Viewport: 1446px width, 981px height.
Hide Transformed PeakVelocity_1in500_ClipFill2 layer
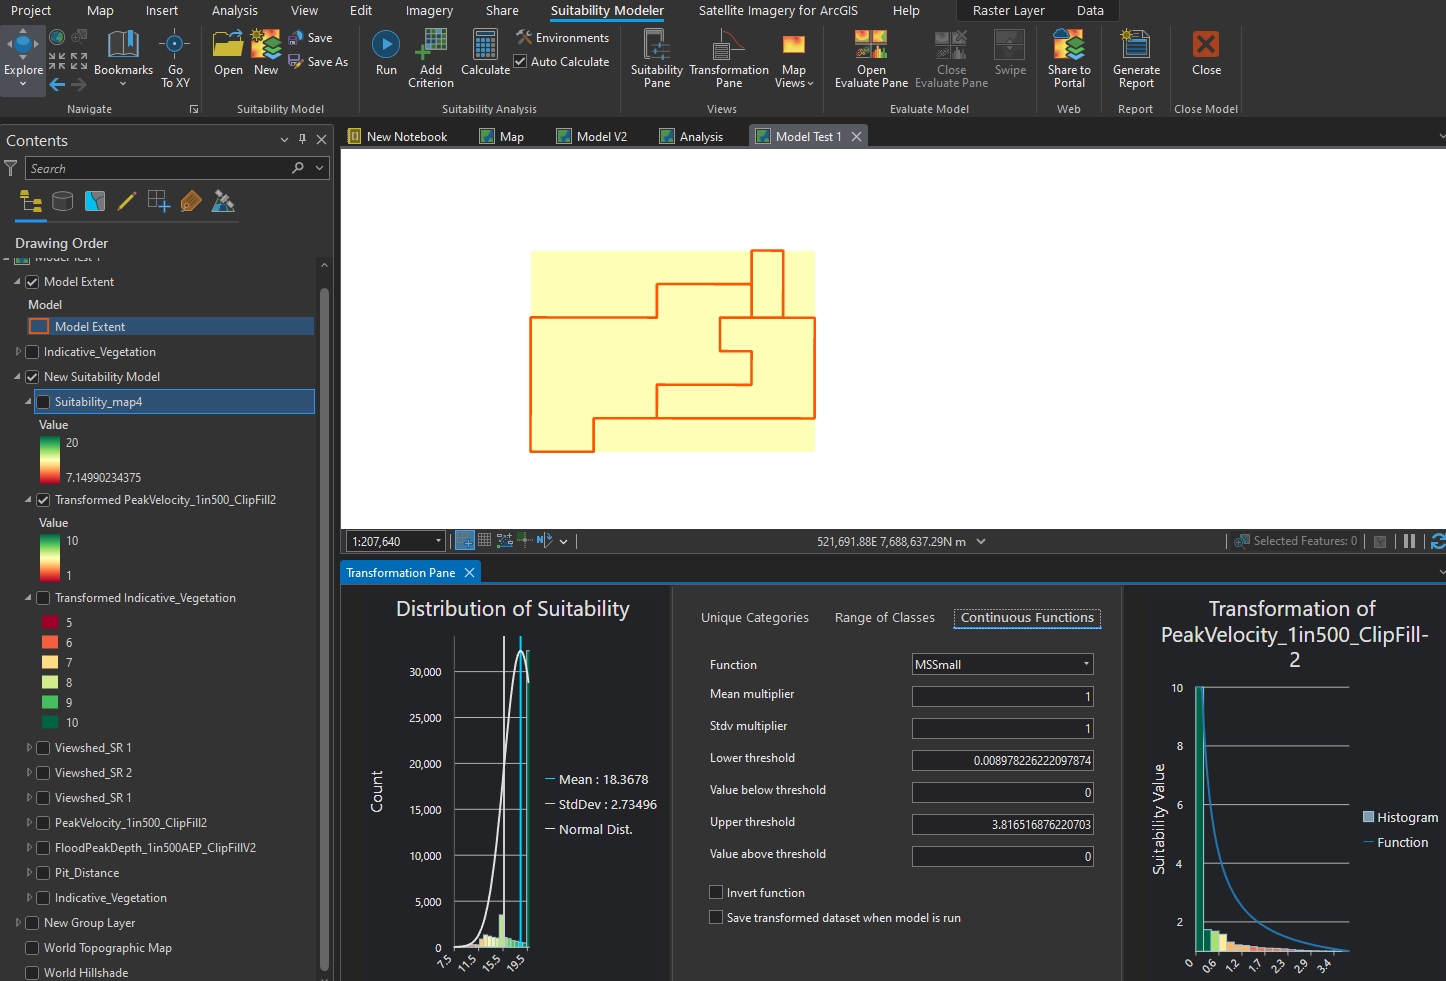click(43, 500)
